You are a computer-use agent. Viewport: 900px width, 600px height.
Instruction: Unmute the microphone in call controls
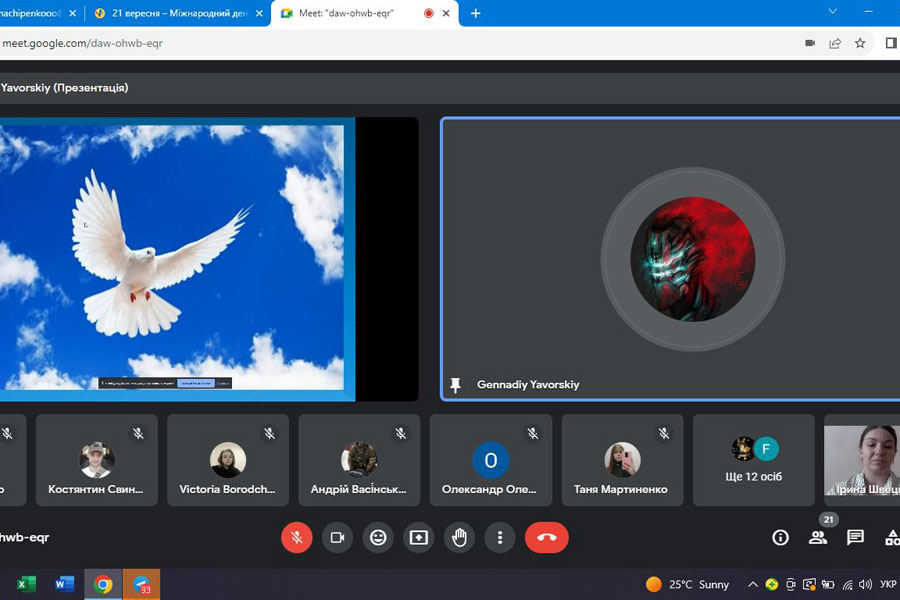pyautogui.click(x=297, y=537)
